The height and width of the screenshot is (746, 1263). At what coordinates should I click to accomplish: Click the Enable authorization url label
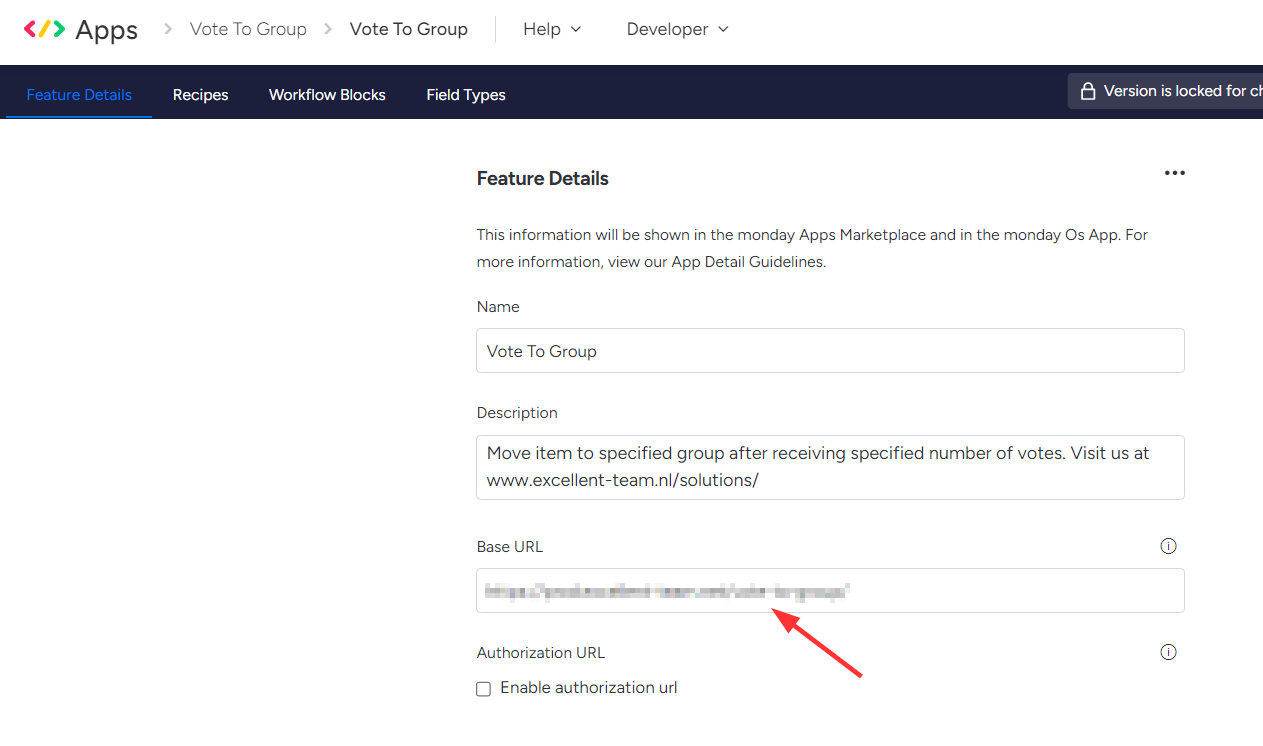[x=589, y=688]
